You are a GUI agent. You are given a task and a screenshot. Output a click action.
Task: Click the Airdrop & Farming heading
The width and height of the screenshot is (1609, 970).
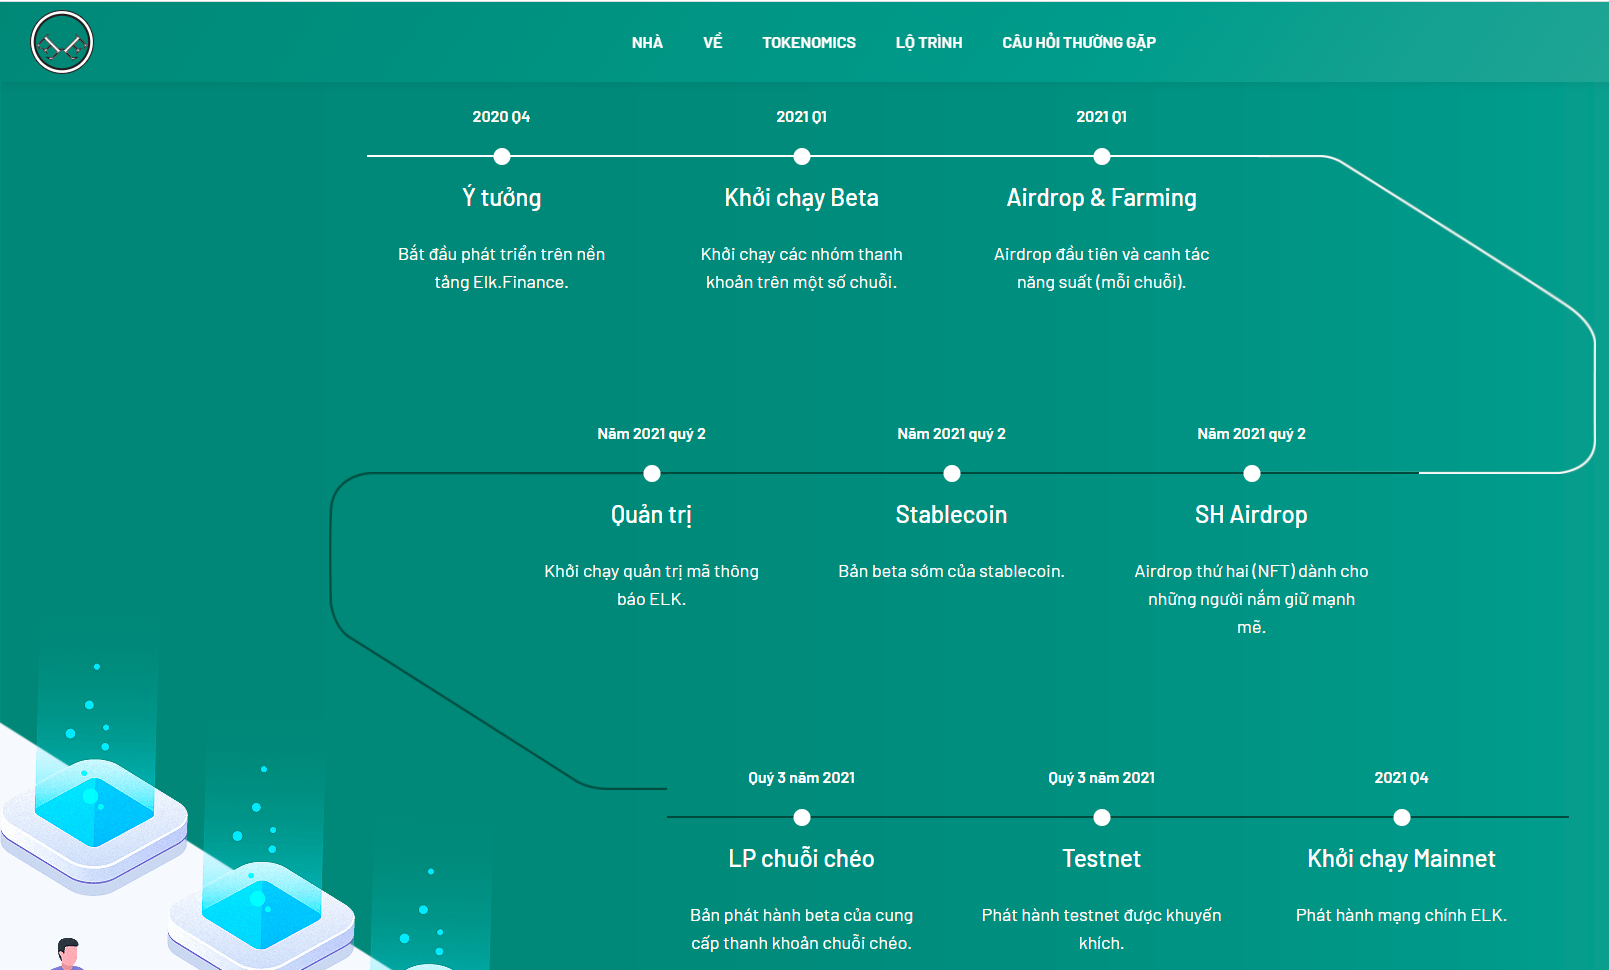coord(1101,198)
